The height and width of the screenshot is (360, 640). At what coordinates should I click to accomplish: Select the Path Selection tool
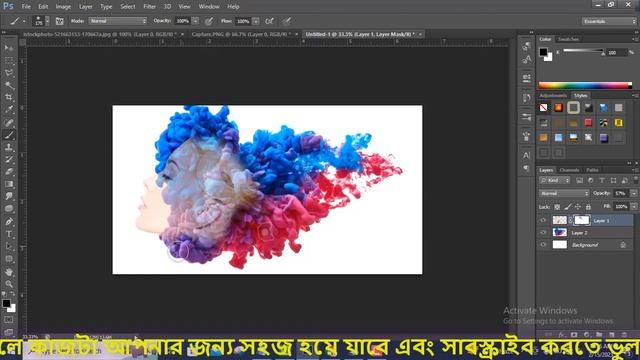pos(9,247)
